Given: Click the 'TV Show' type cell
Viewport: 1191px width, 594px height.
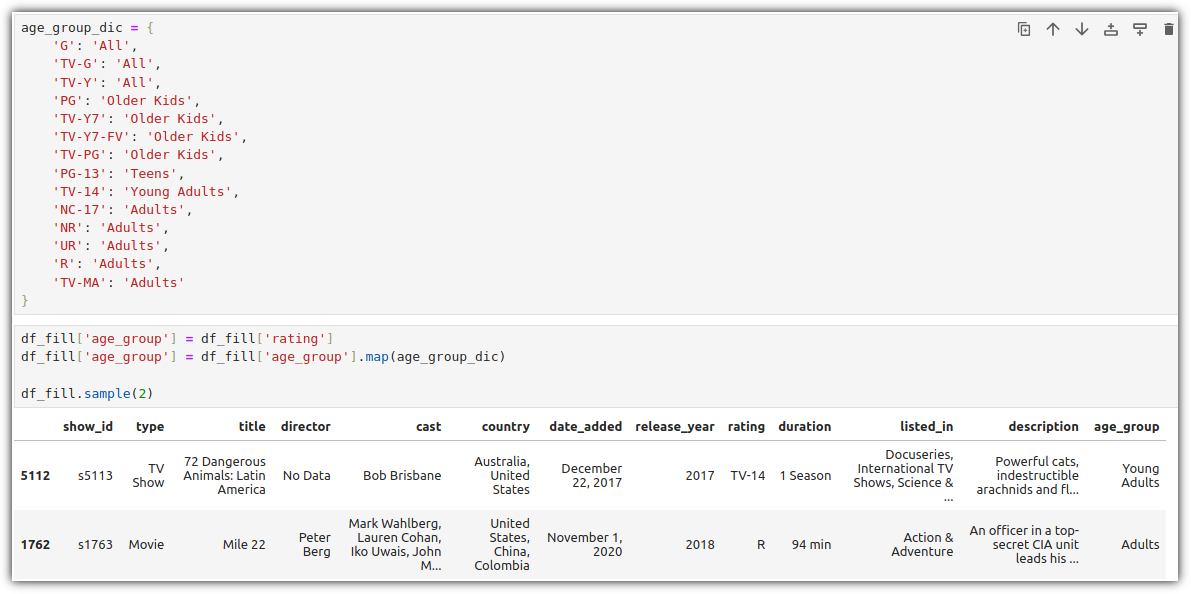Looking at the screenshot, I should (148, 476).
